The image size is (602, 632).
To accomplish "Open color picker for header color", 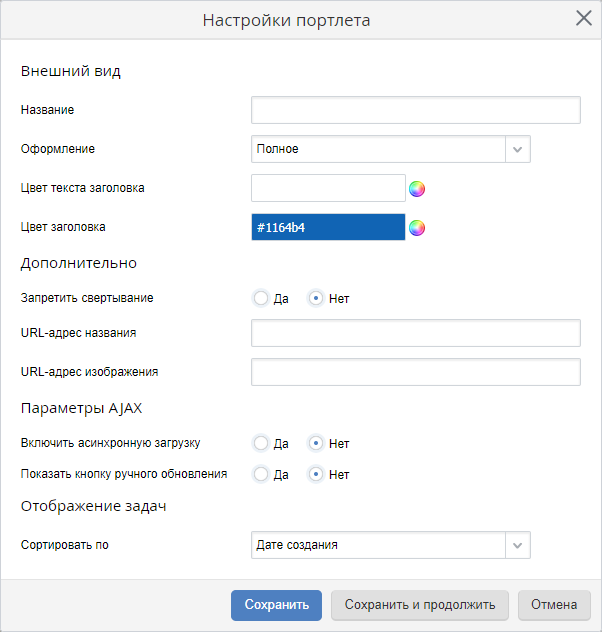I will [x=417, y=228].
